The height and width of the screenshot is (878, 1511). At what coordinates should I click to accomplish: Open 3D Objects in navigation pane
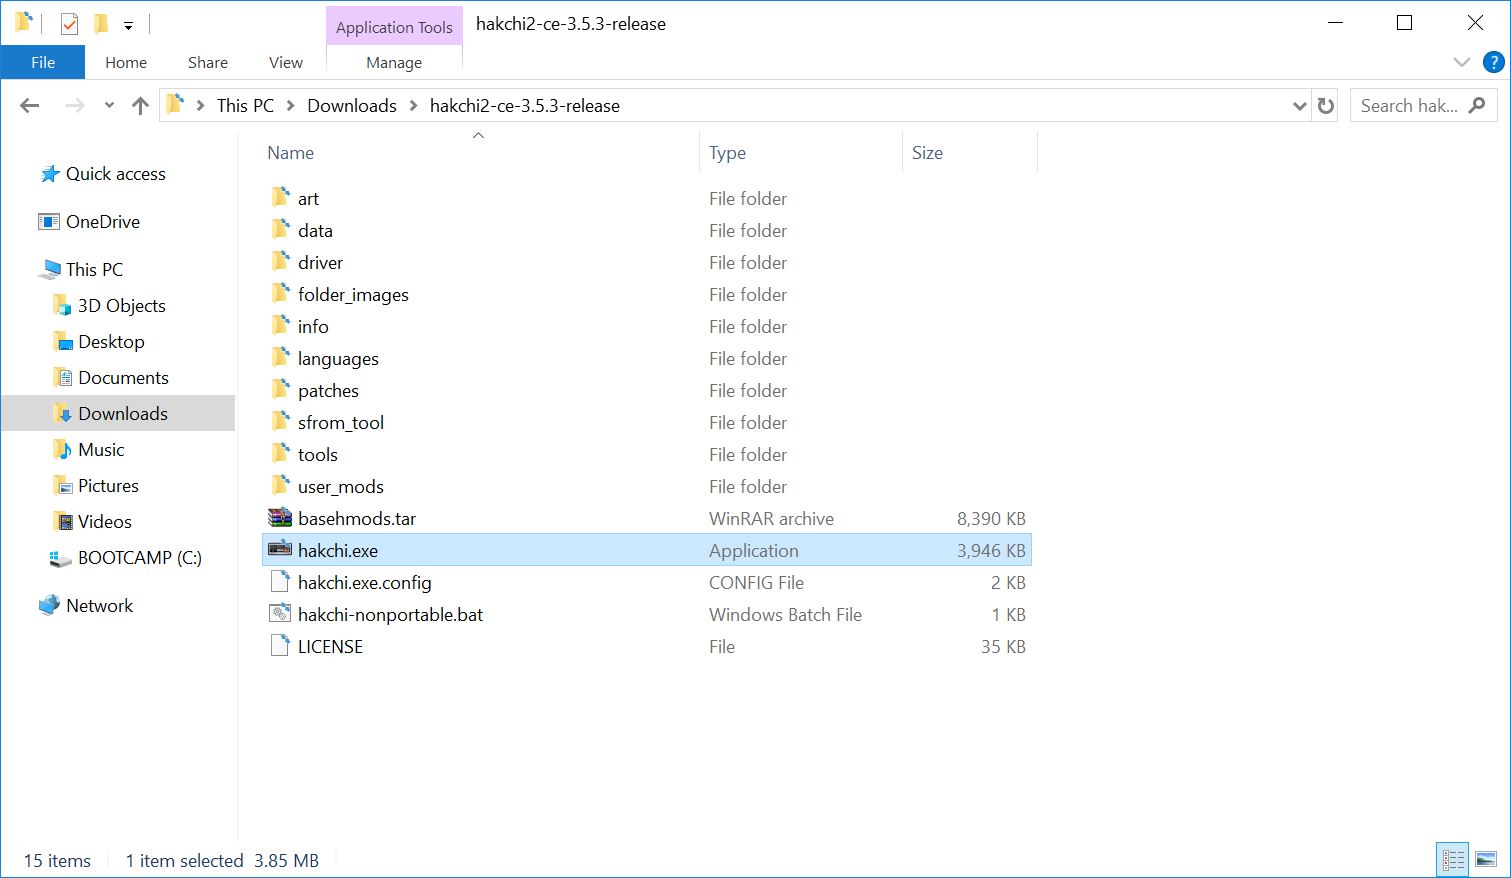(x=121, y=306)
